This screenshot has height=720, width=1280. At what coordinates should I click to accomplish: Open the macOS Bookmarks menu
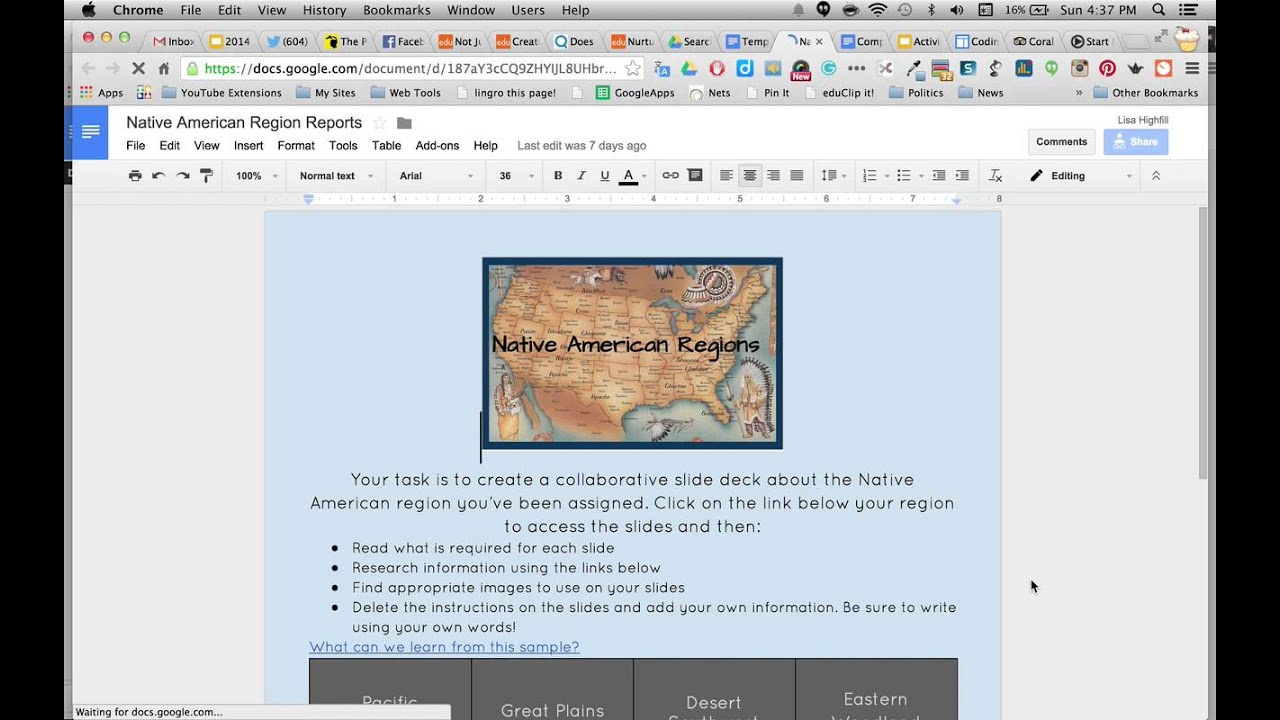(399, 10)
